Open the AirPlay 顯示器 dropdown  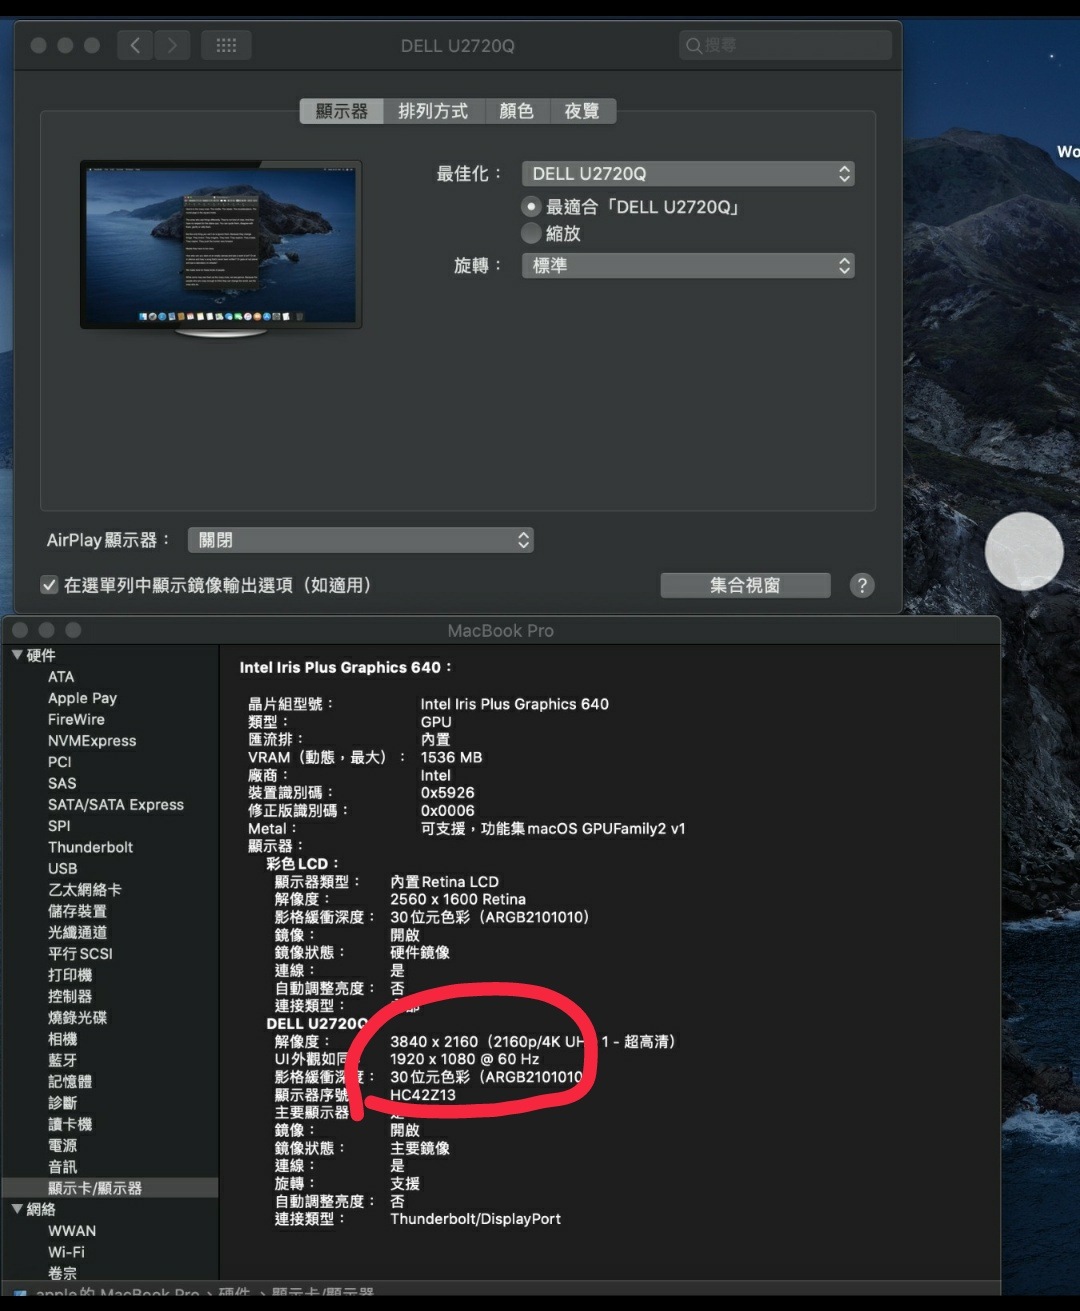(x=360, y=540)
